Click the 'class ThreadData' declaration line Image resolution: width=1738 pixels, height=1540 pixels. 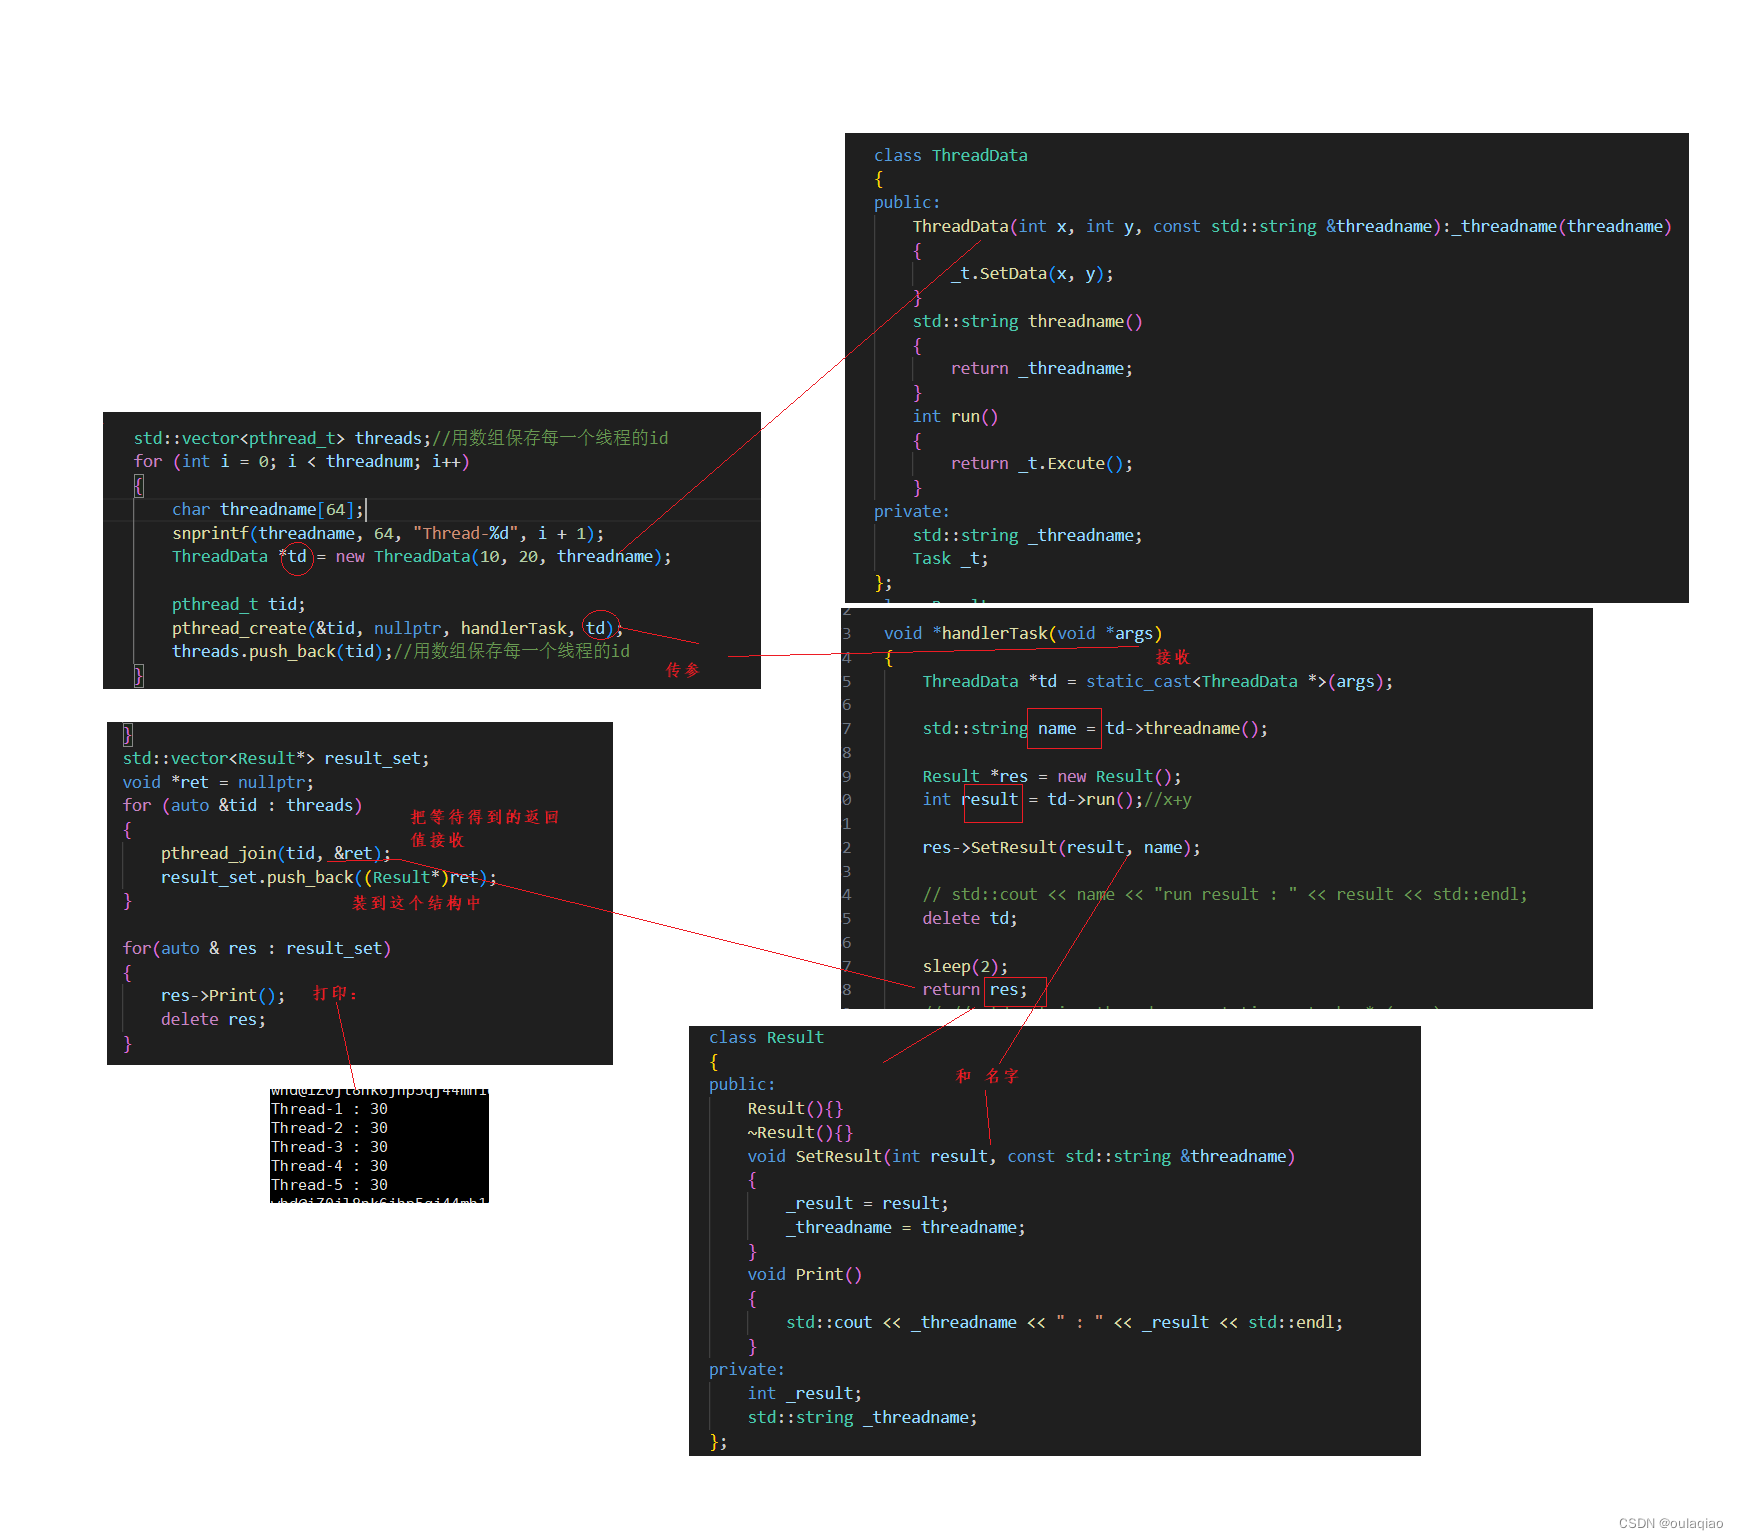tap(950, 155)
